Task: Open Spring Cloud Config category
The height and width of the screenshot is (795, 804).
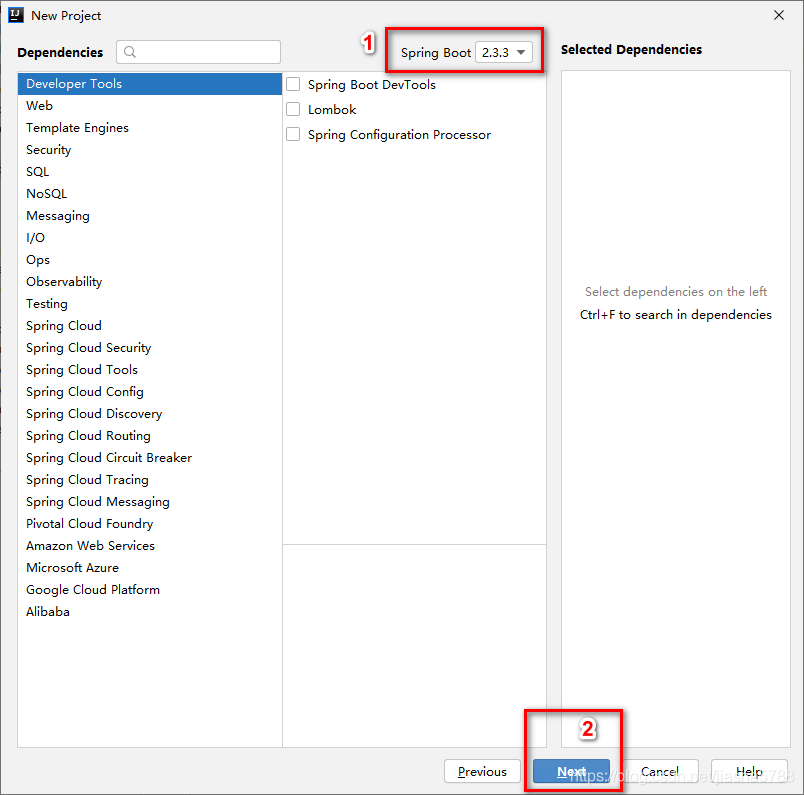Action: [150, 392]
